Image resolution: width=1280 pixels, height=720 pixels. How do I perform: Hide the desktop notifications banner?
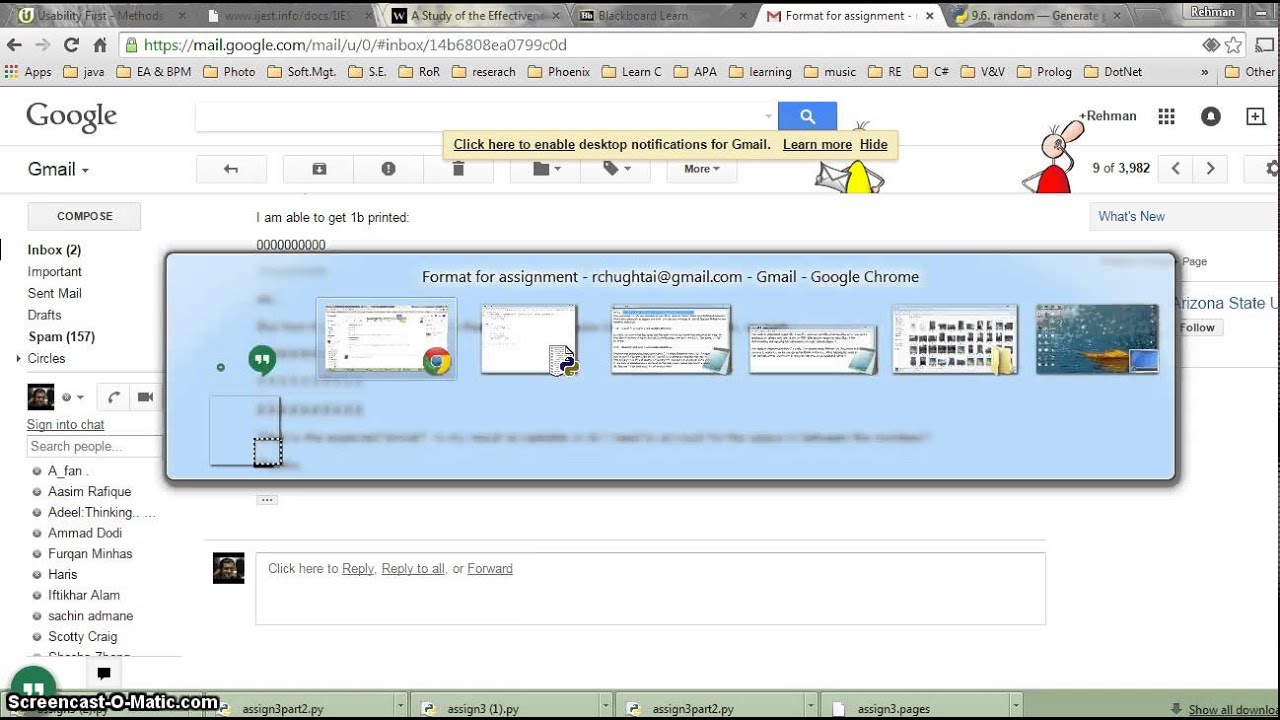pos(873,144)
